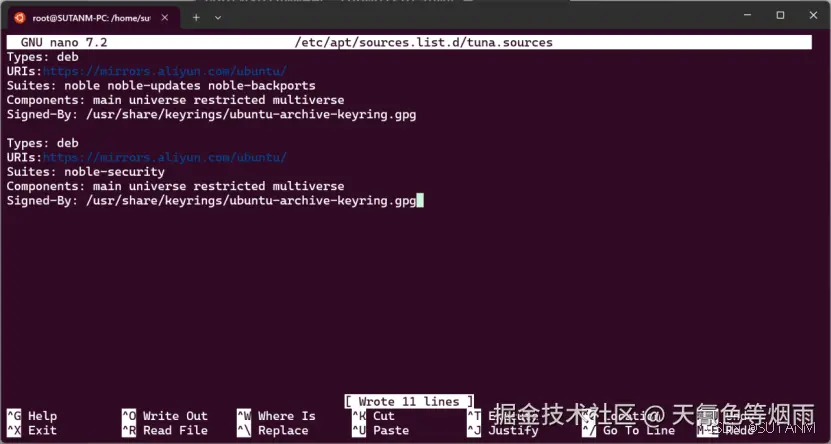Click the /etc/apt/sources.list.d/tuna.sources file path
The width and height of the screenshot is (831, 444).
tap(423, 42)
